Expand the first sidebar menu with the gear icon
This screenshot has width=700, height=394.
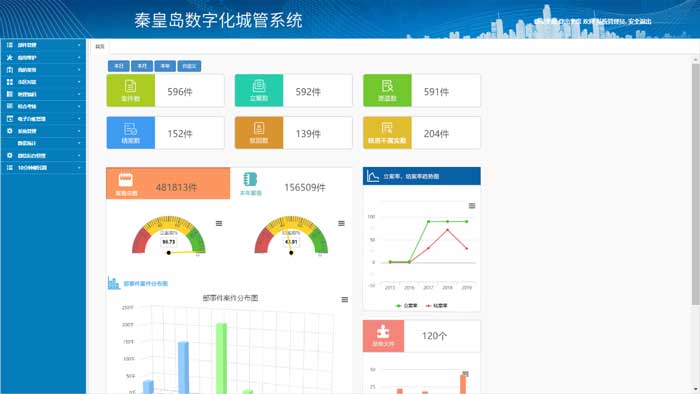(43, 131)
